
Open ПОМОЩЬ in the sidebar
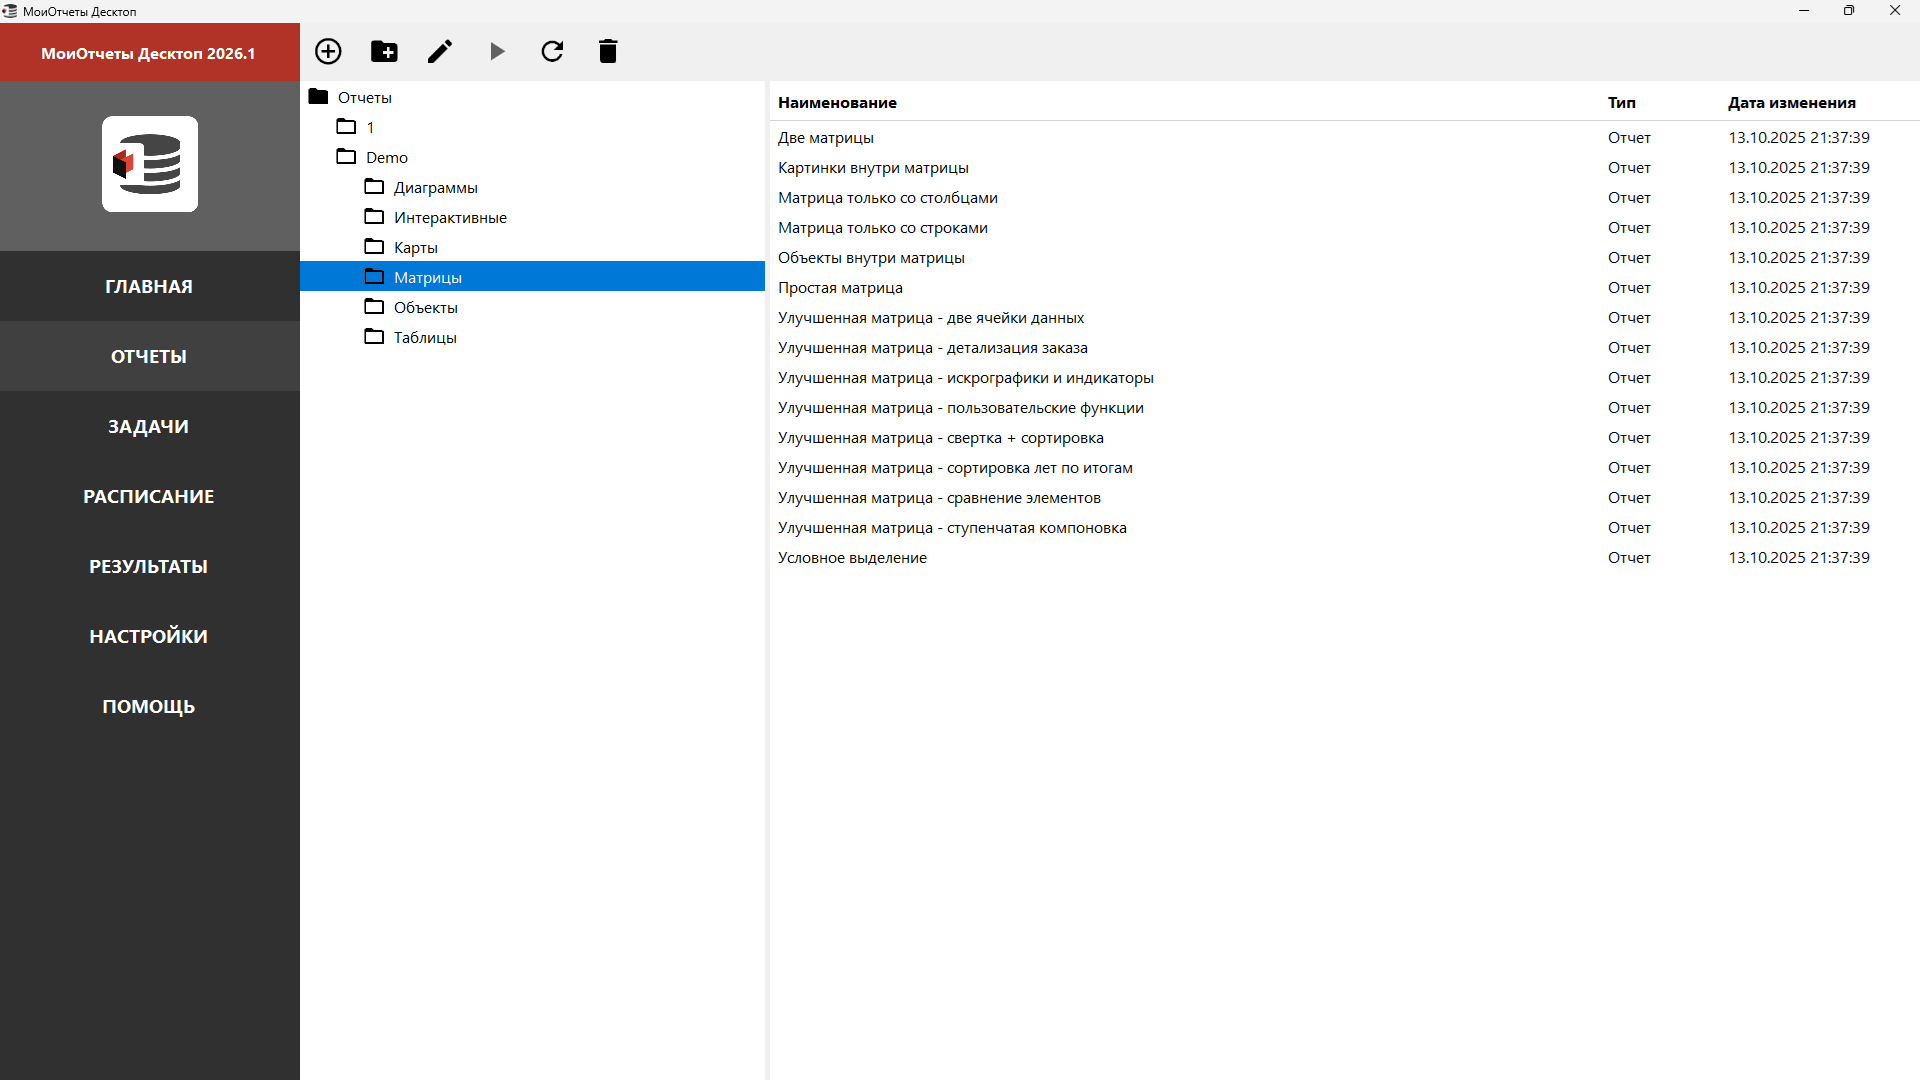coord(149,706)
